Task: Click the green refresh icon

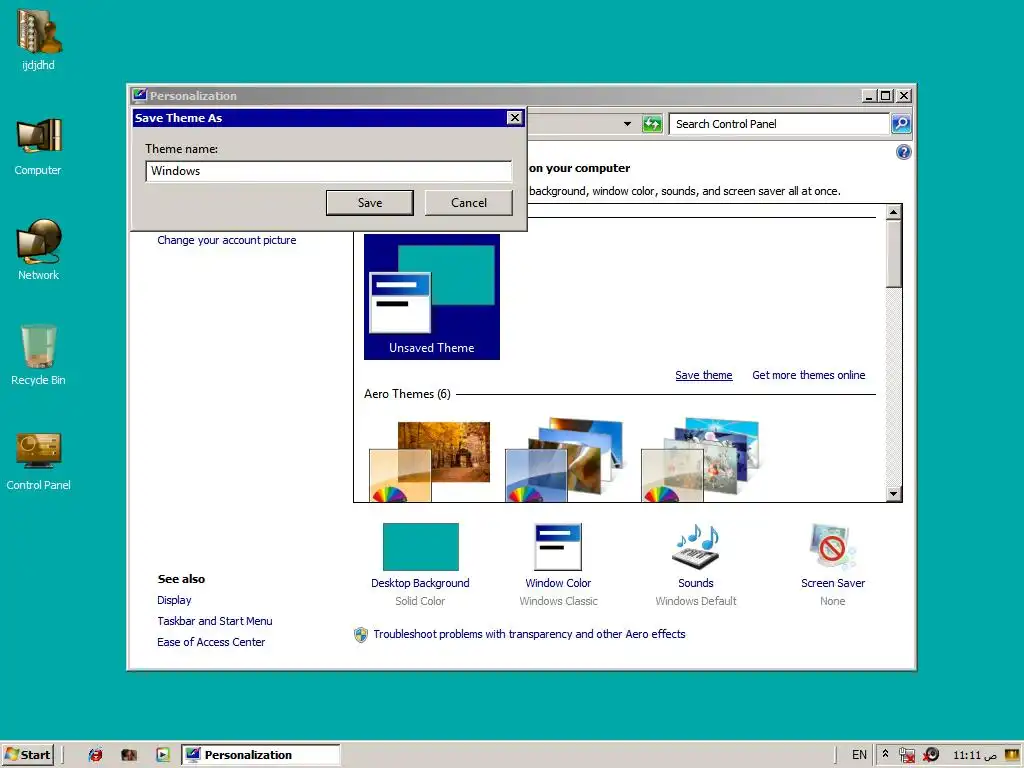Action: [652, 123]
